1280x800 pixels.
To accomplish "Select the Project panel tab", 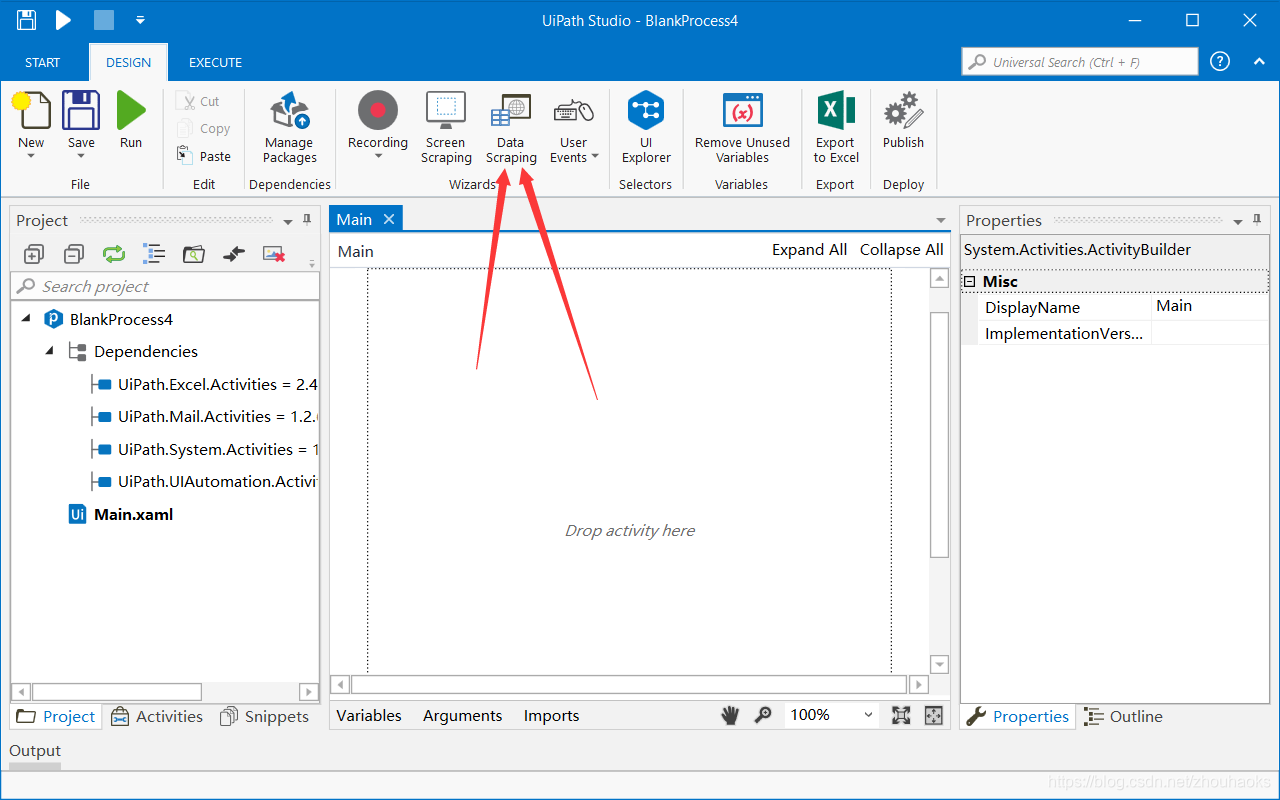I will 56,716.
